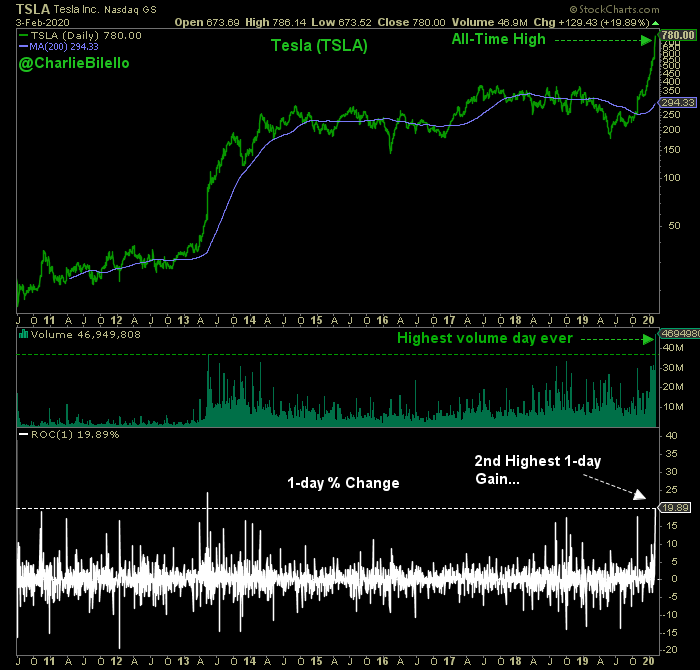Image resolution: width=700 pixels, height=670 pixels.
Task: Click year 13 on the price chart time axis
Action: click(x=183, y=320)
